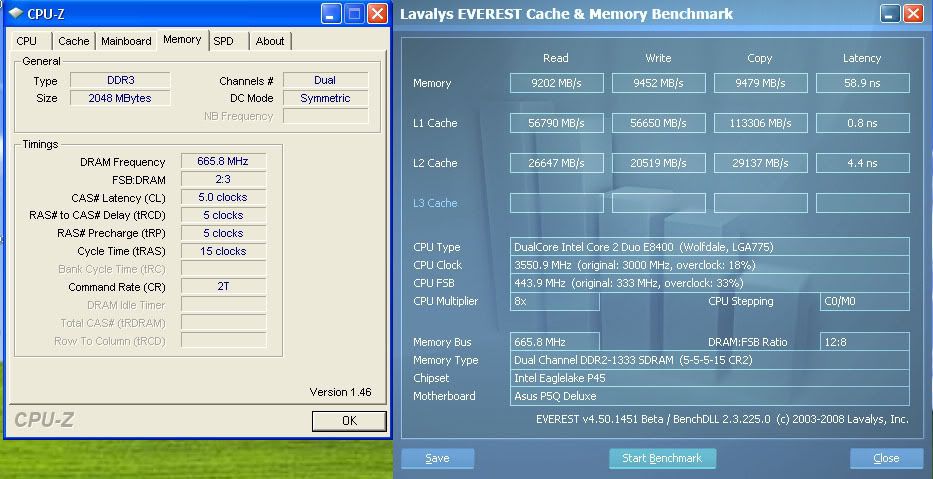This screenshot has height=479, width=933.
Task: Open the CPU tab in CPU-Z
Action: pos(27,41)
